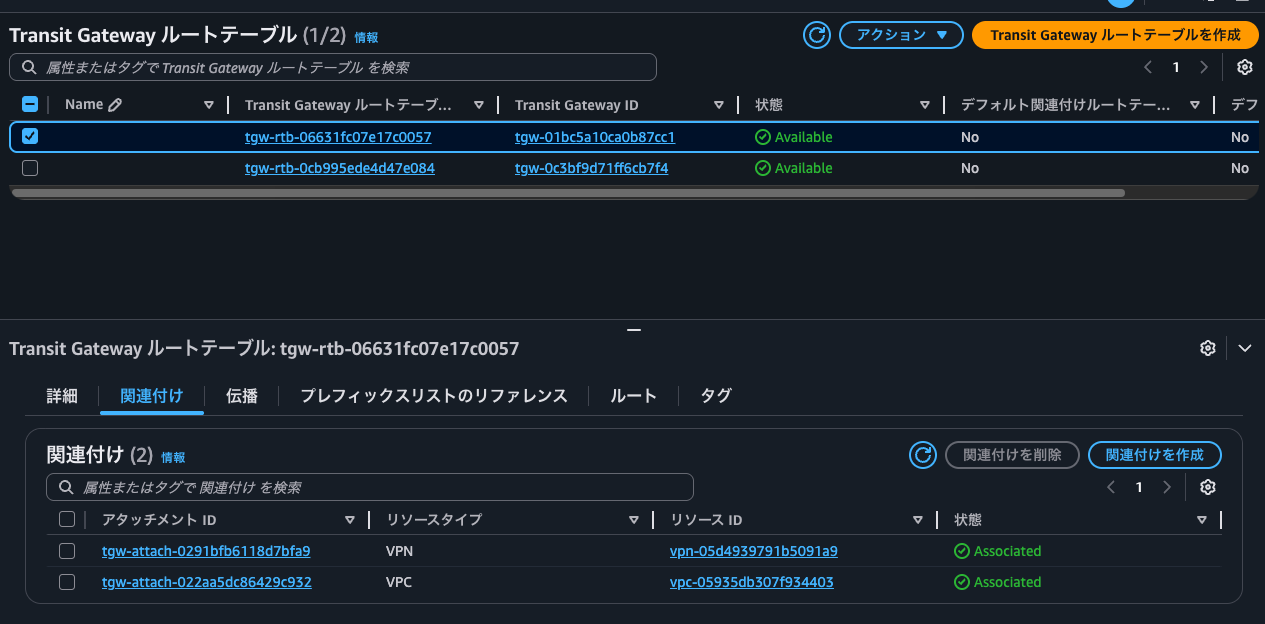
Task: Switch to the 伝播 tab
Action: [242, 396]
